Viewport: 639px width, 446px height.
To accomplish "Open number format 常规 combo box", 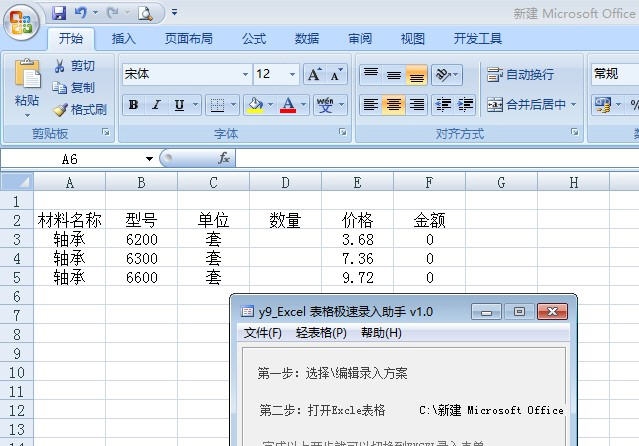I will [x=615, y=74].
